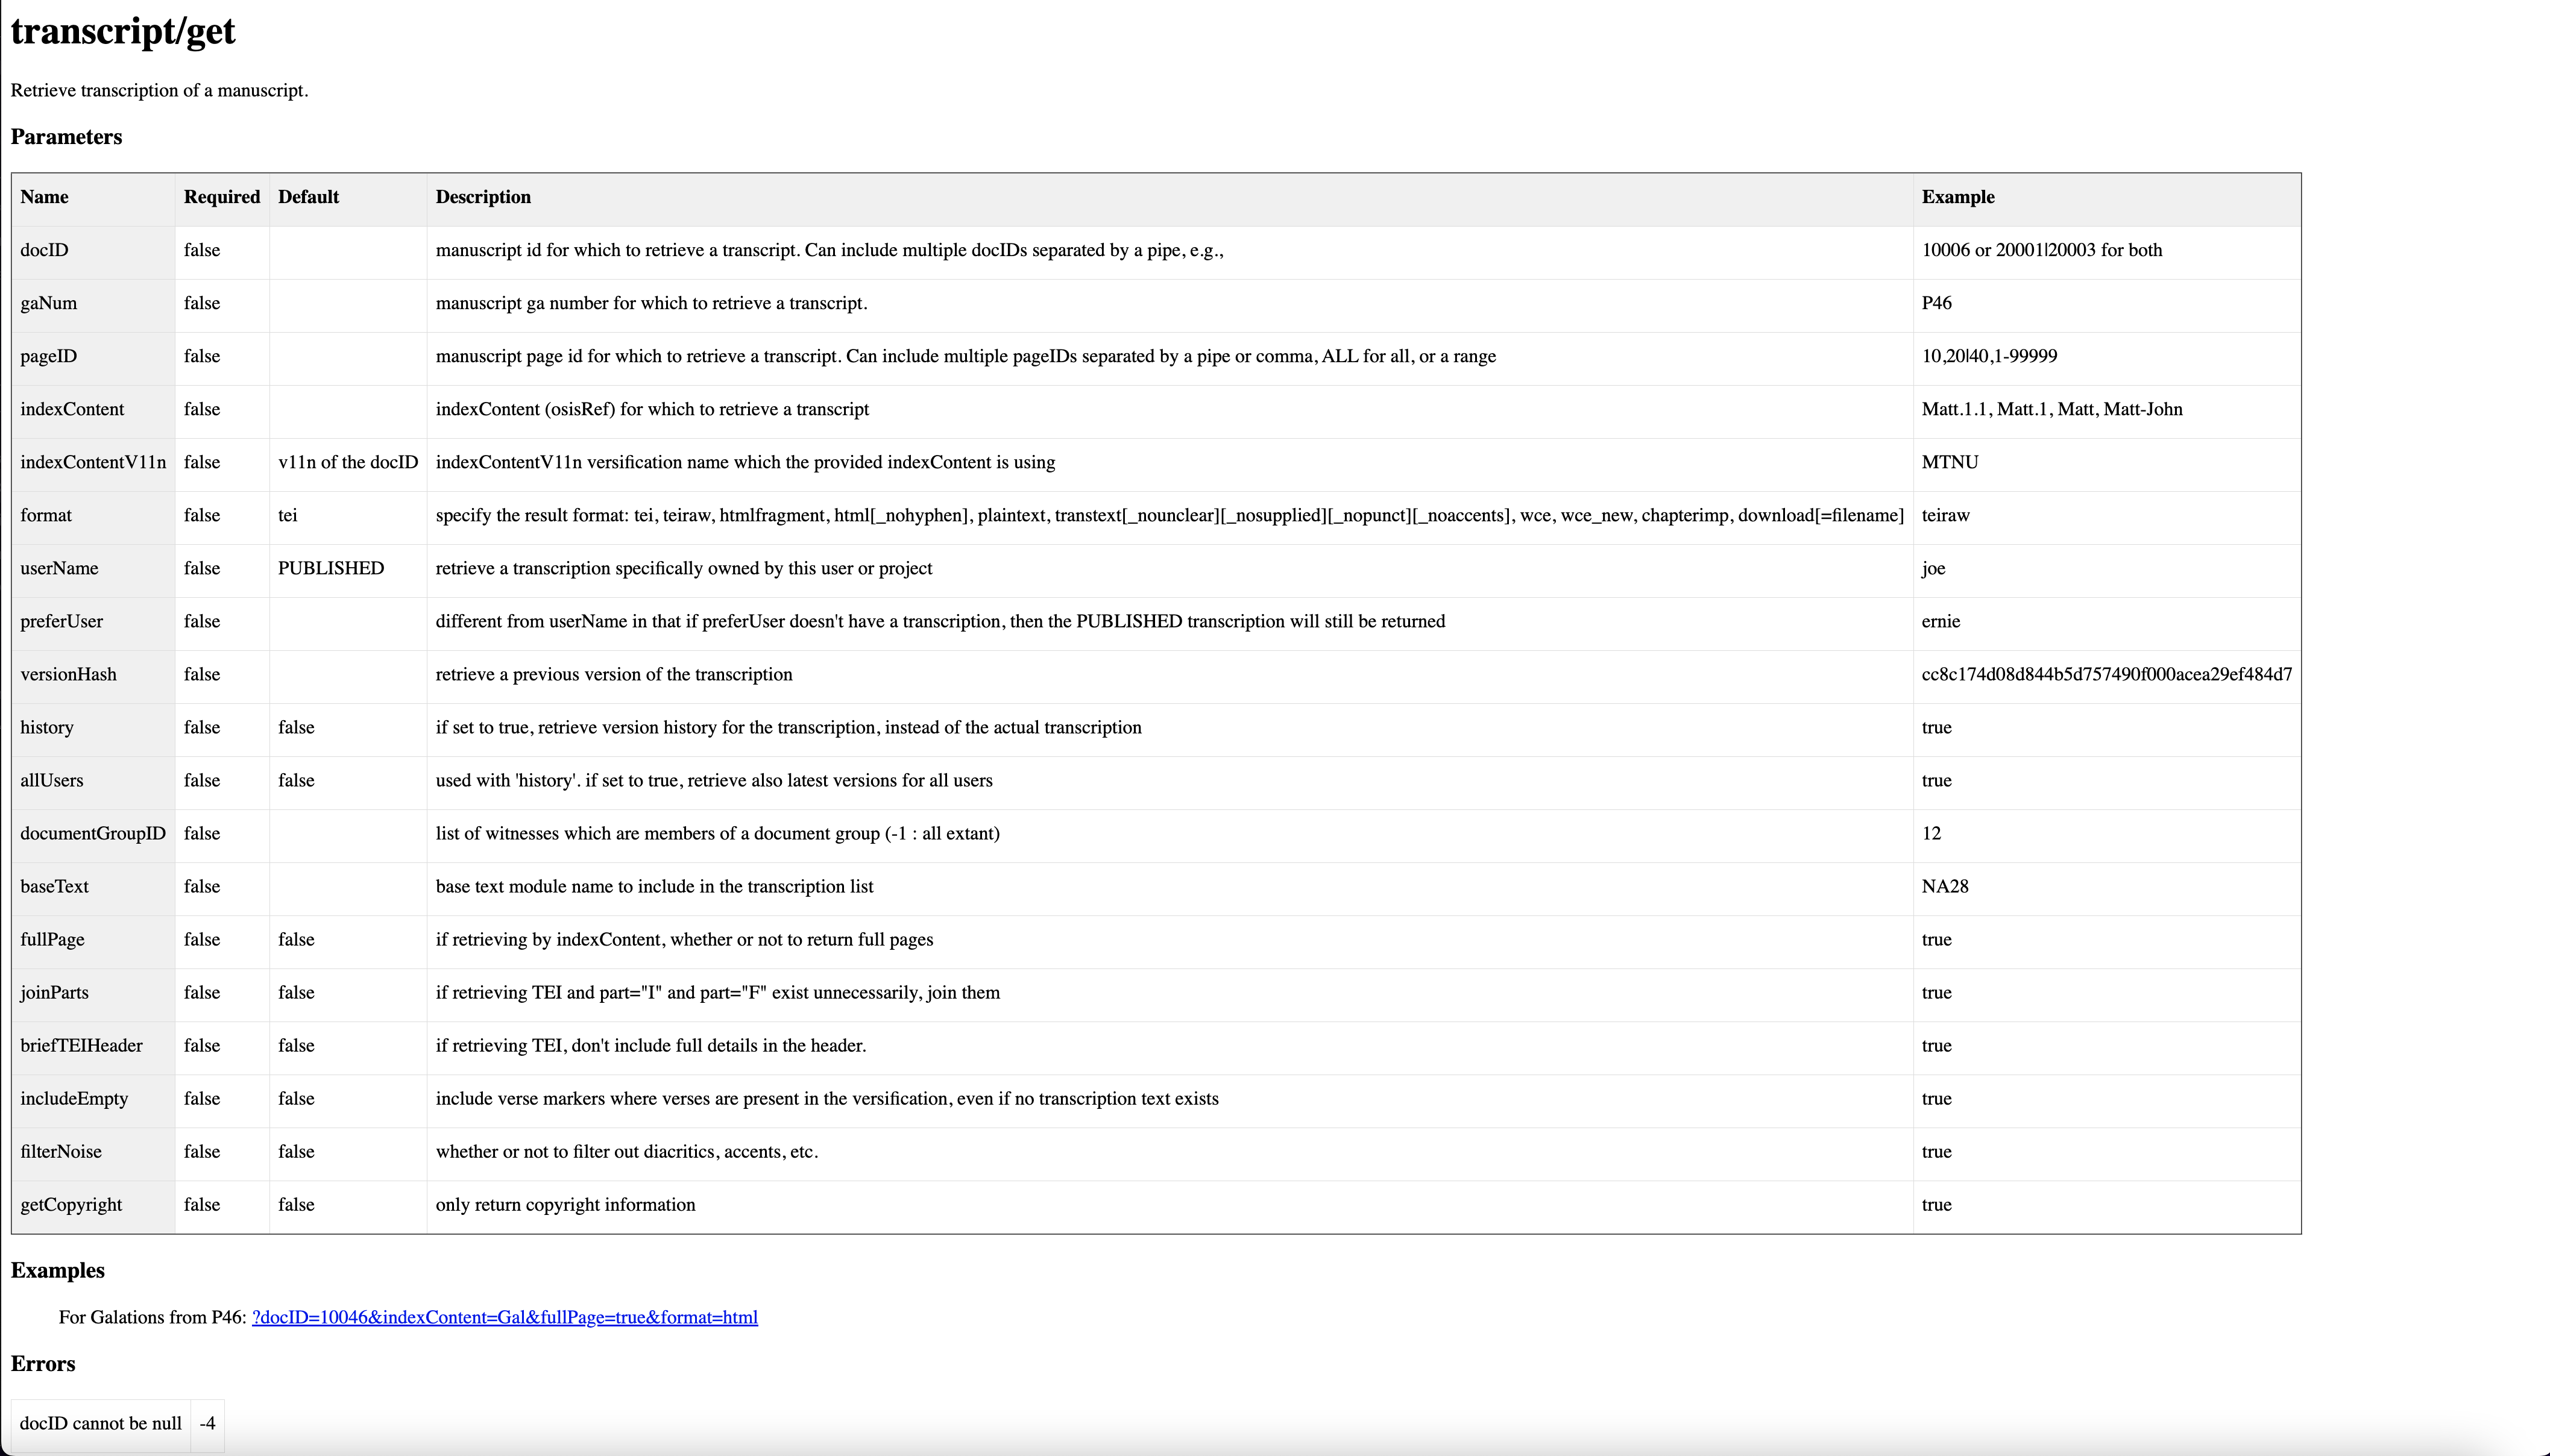The width and height of the screenshot is (2550, 1456).
Task: Click the versionHash example hash value
Action: [2106, 674]
